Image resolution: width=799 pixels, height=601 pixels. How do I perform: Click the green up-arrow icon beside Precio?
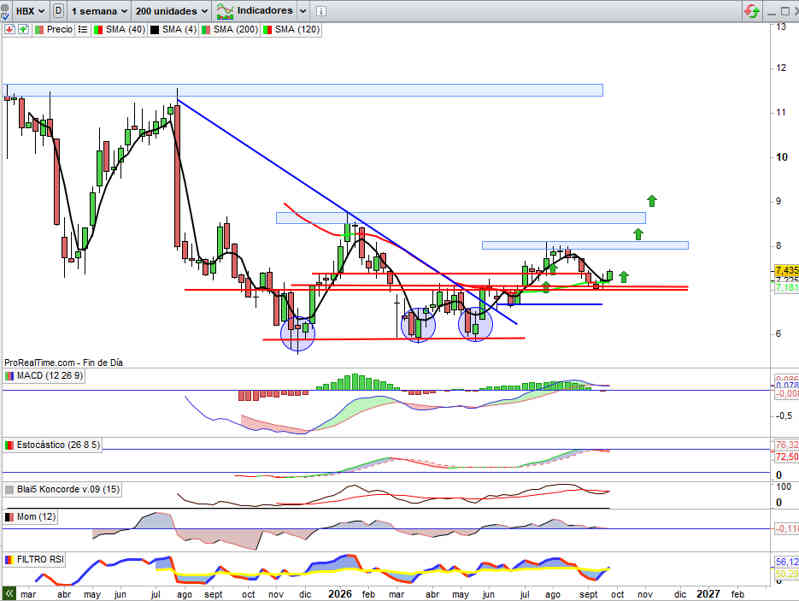(x=23, y=30)
